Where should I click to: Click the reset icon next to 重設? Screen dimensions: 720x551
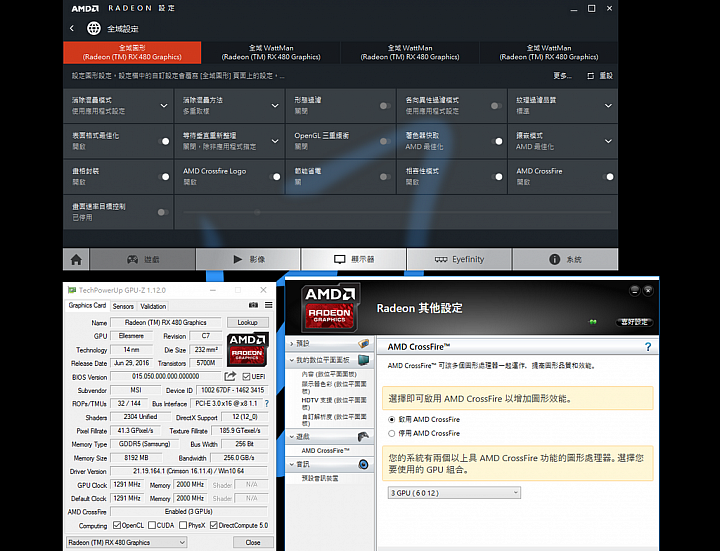[591, 76]
